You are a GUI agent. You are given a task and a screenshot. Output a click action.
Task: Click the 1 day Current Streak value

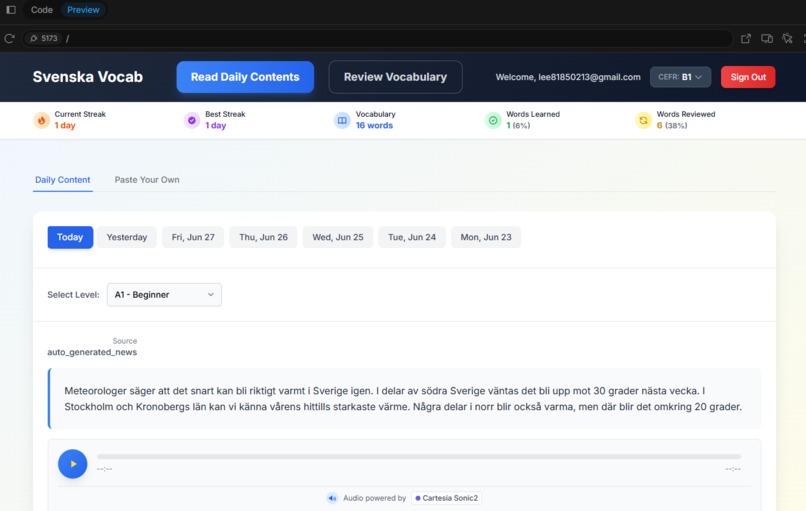pos(65,125)
